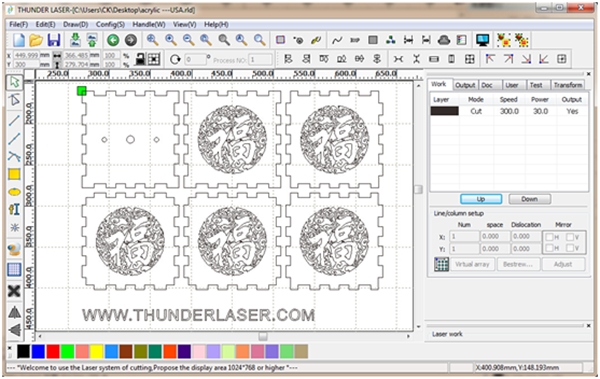Toggle Y row mirror V checkbox
Screen dimensions: 600x379
tap(570, 248)
